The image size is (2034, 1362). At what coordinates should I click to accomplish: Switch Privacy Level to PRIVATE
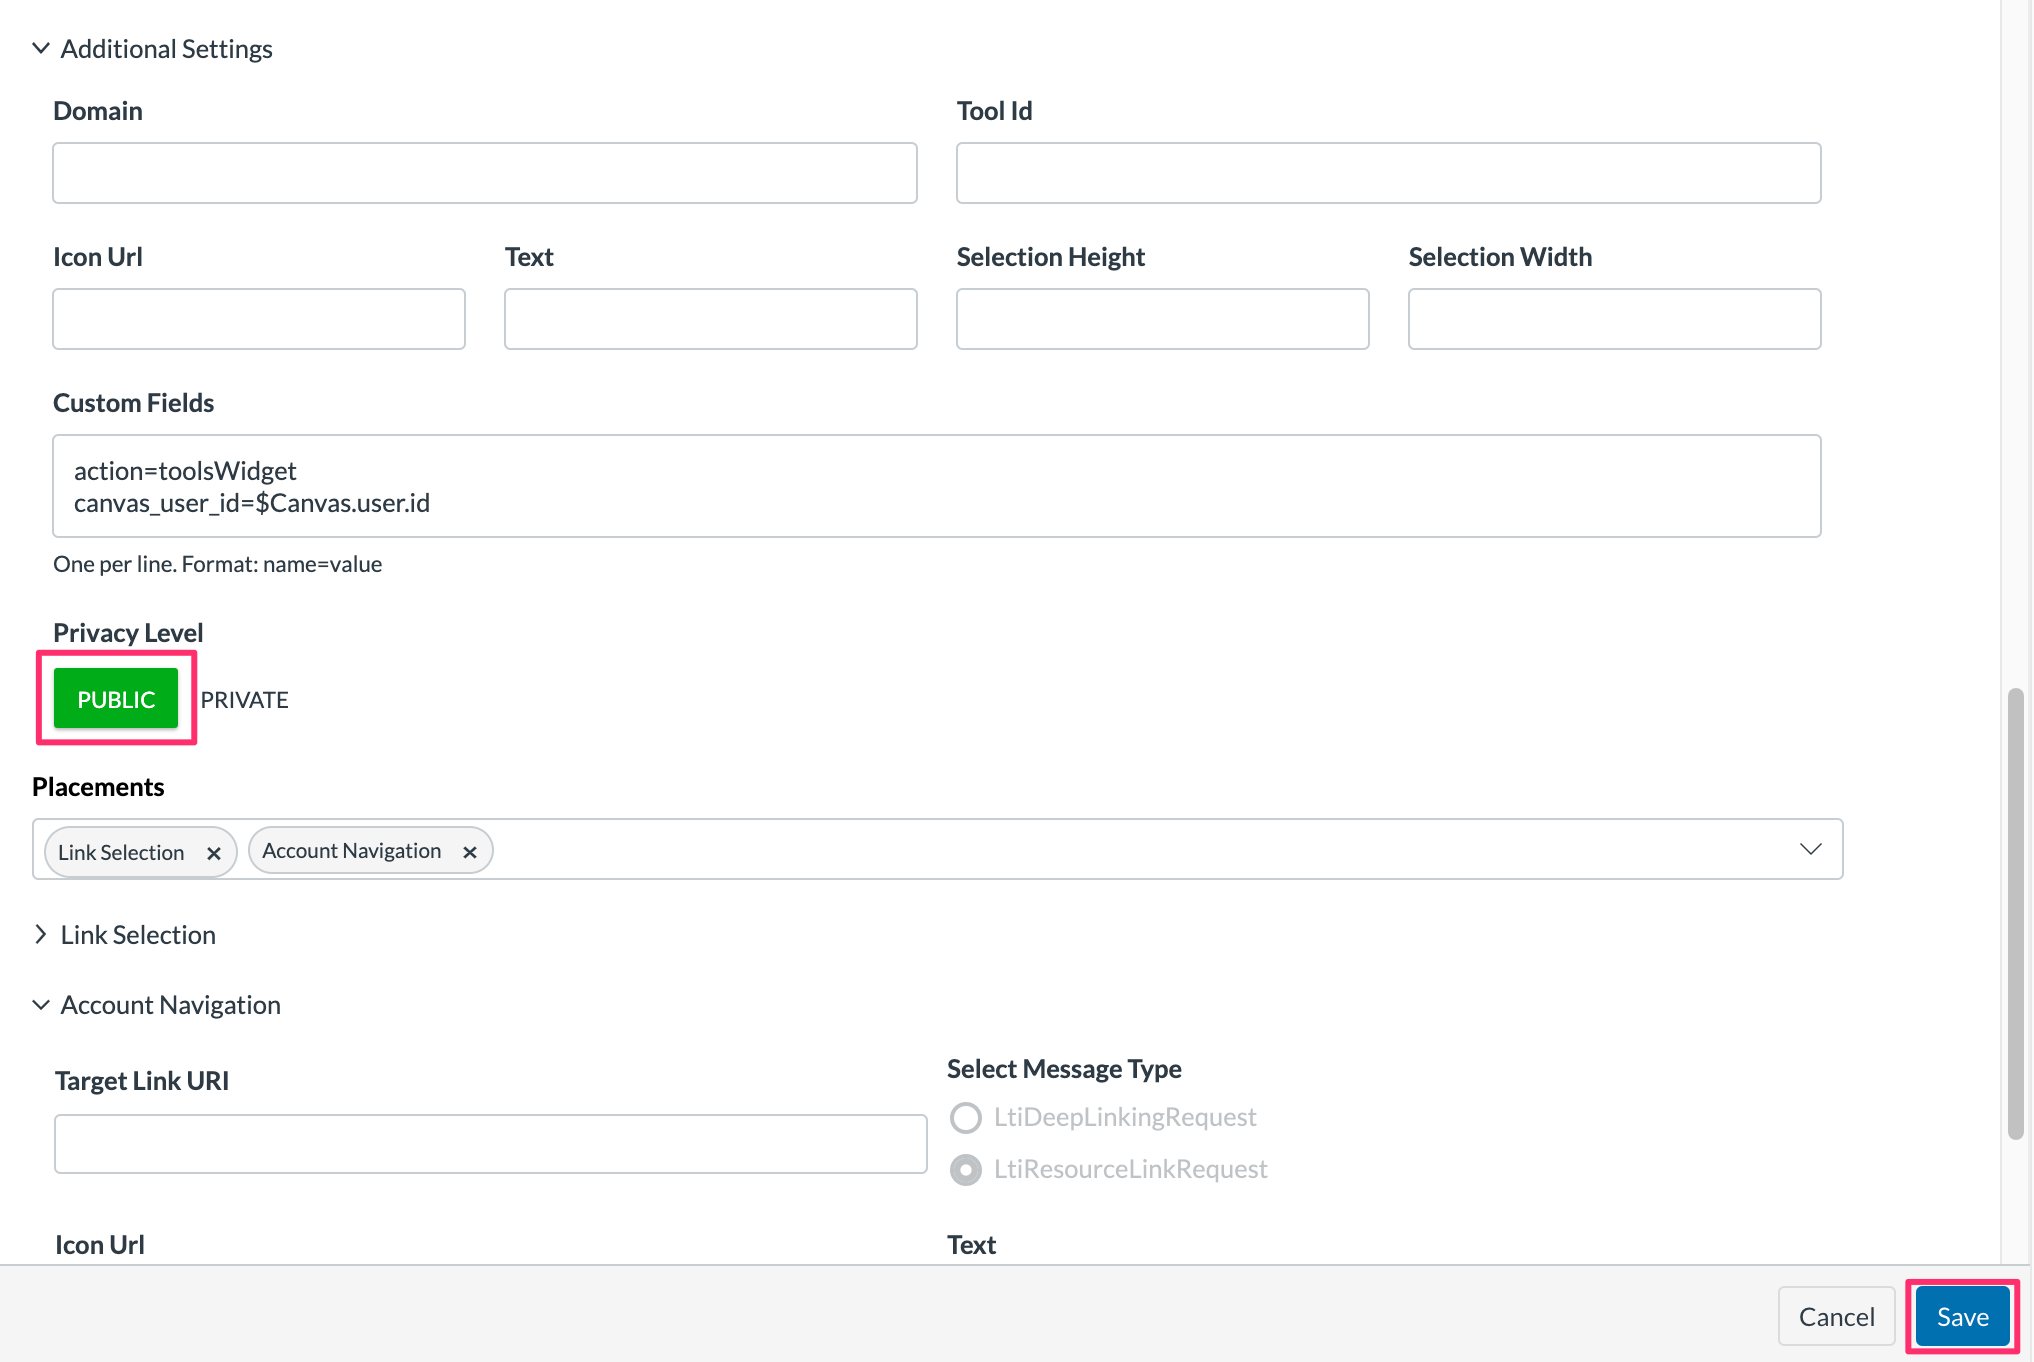[x=244, y=699]
